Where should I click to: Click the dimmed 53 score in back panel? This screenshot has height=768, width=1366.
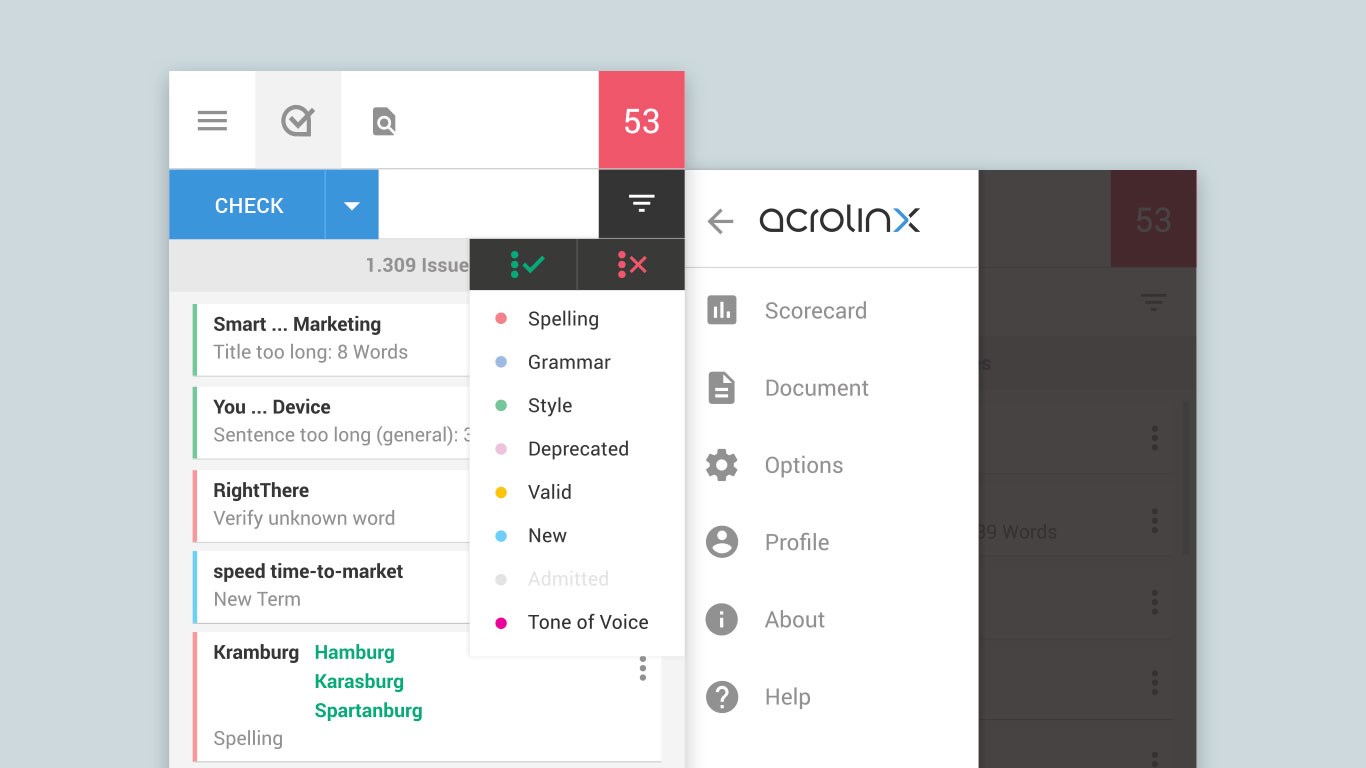coord(1153,219)
